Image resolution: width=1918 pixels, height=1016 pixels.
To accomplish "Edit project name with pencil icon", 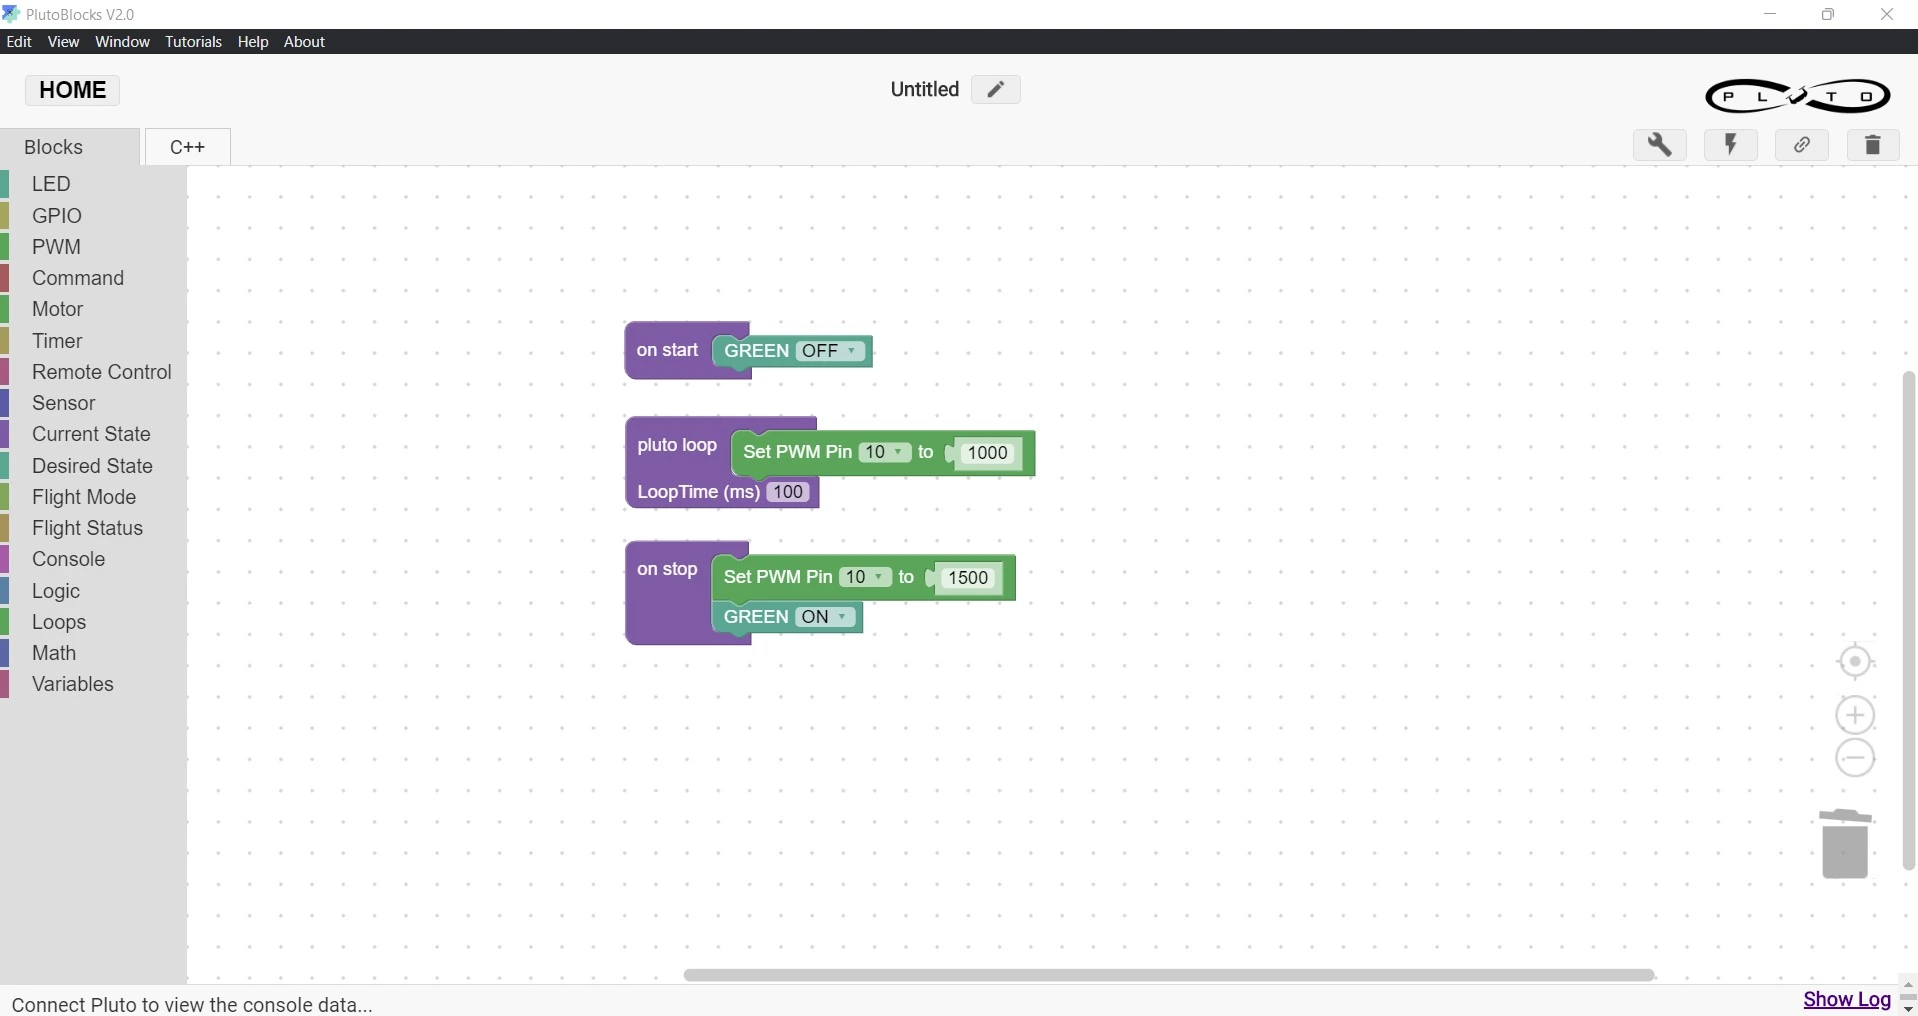I will click(x=996, y=90).
